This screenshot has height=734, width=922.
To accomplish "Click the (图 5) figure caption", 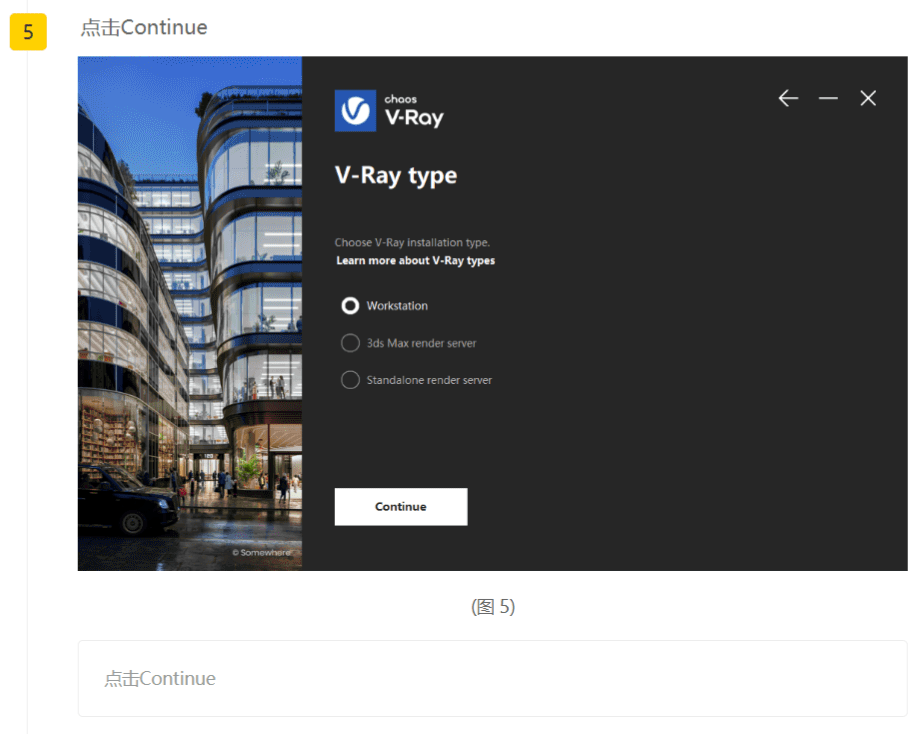I will [x=493, y=606].
